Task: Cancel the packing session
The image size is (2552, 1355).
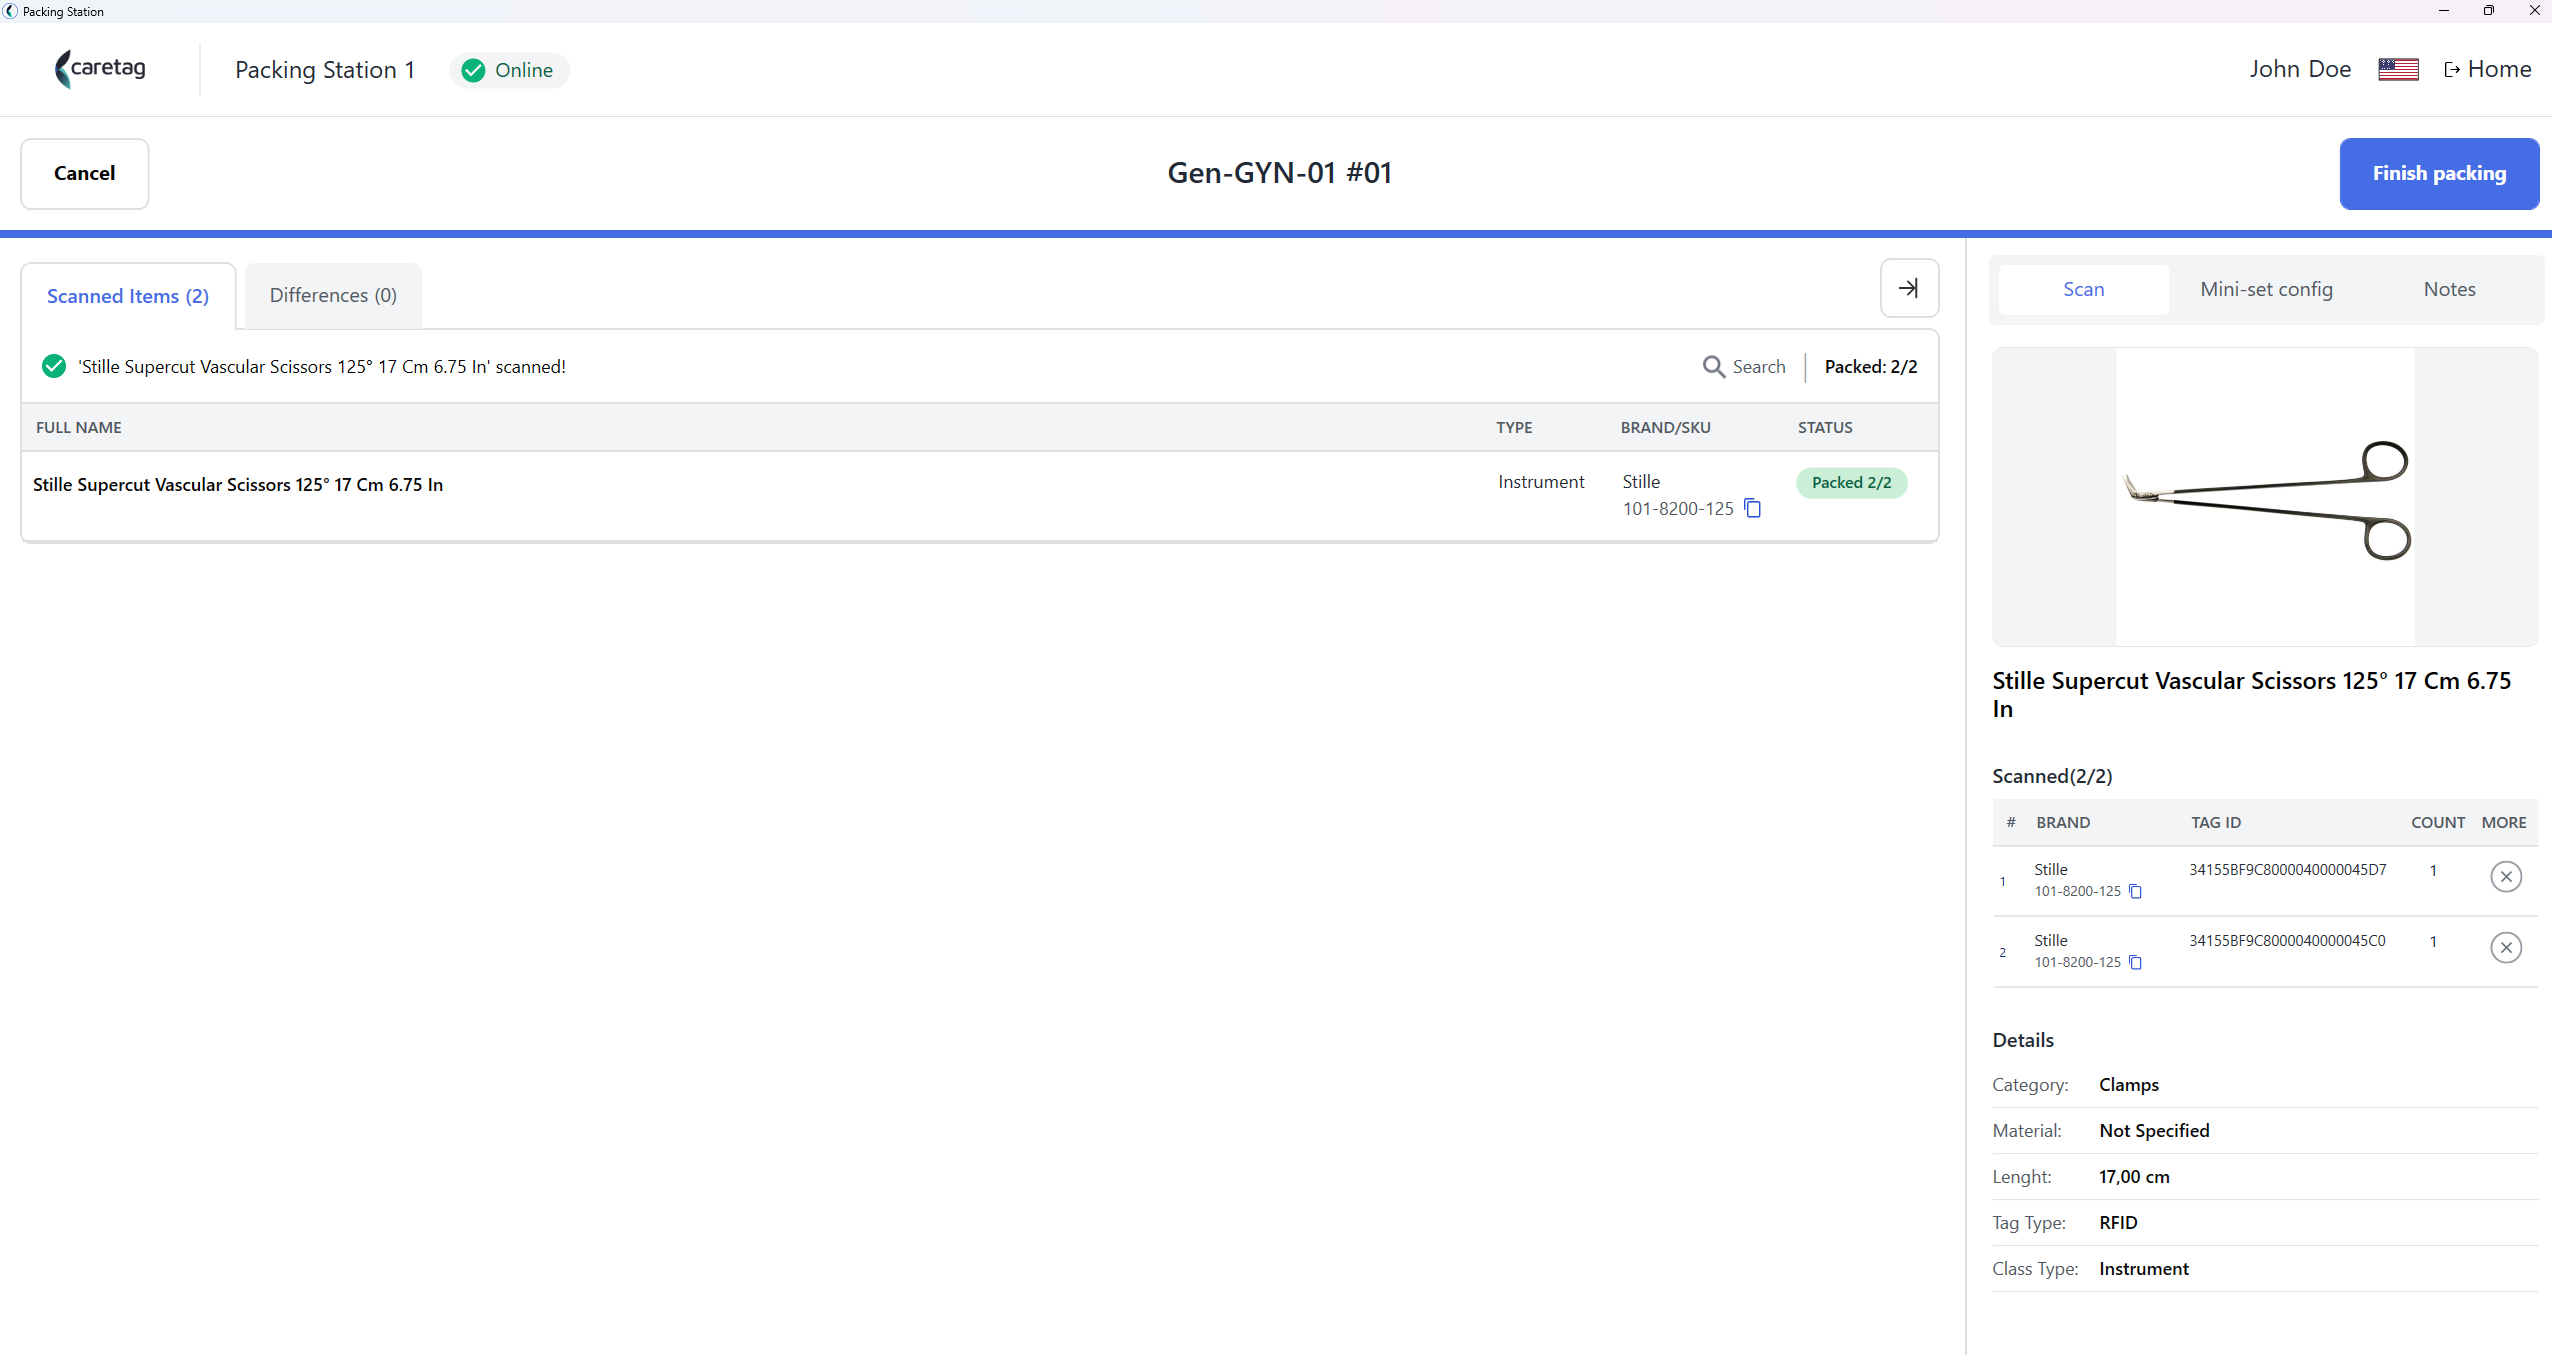Action: tap(84, 173)
